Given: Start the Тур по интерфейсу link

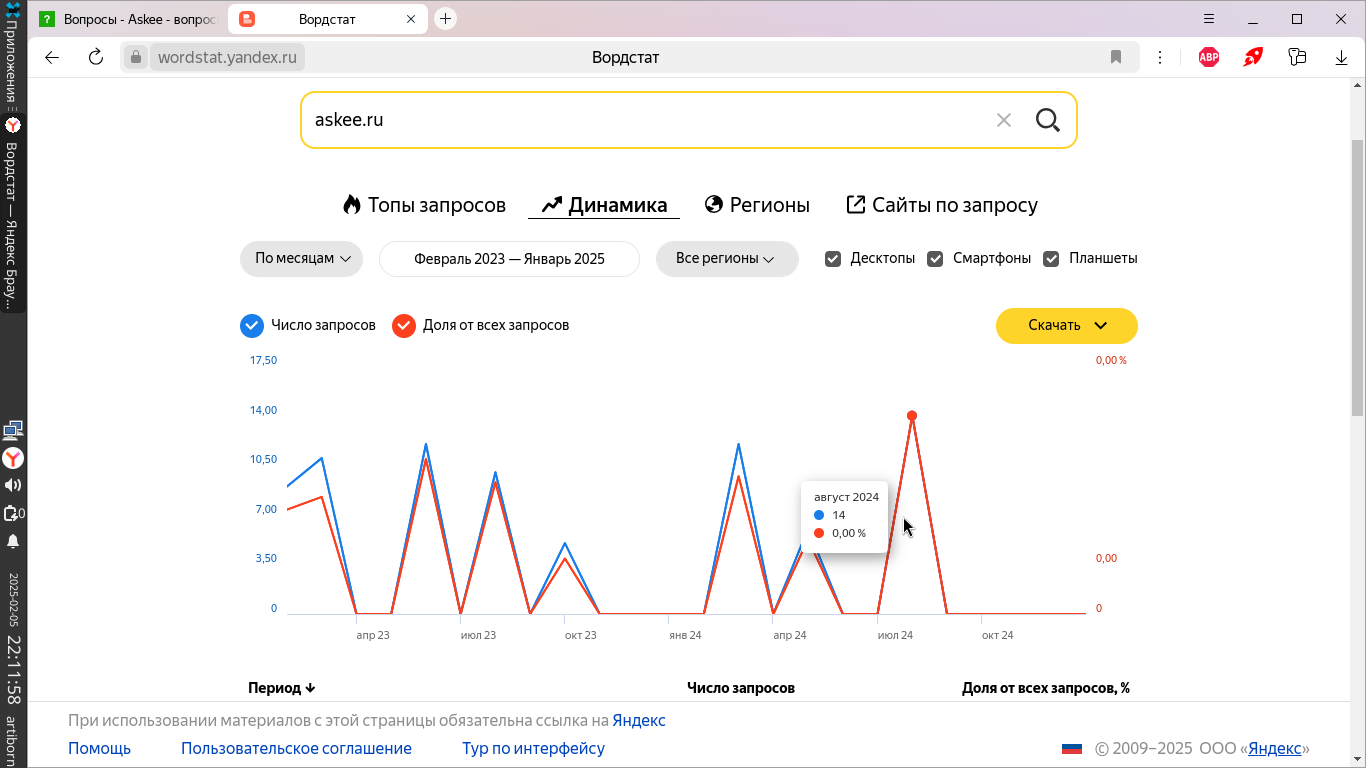Looking at the screenshot, I should coord(533,748).
